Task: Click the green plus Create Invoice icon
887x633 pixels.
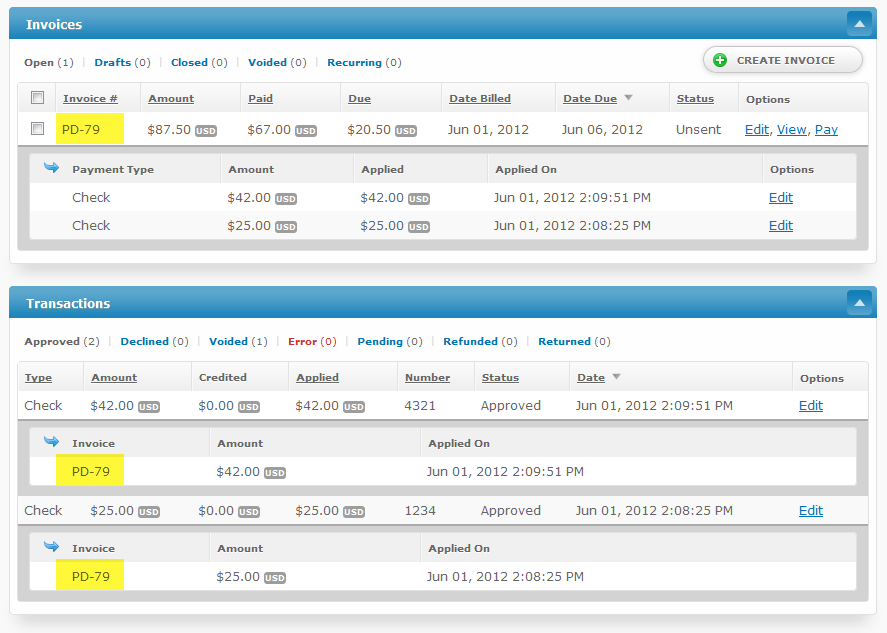Action: [x=720, y=61]
